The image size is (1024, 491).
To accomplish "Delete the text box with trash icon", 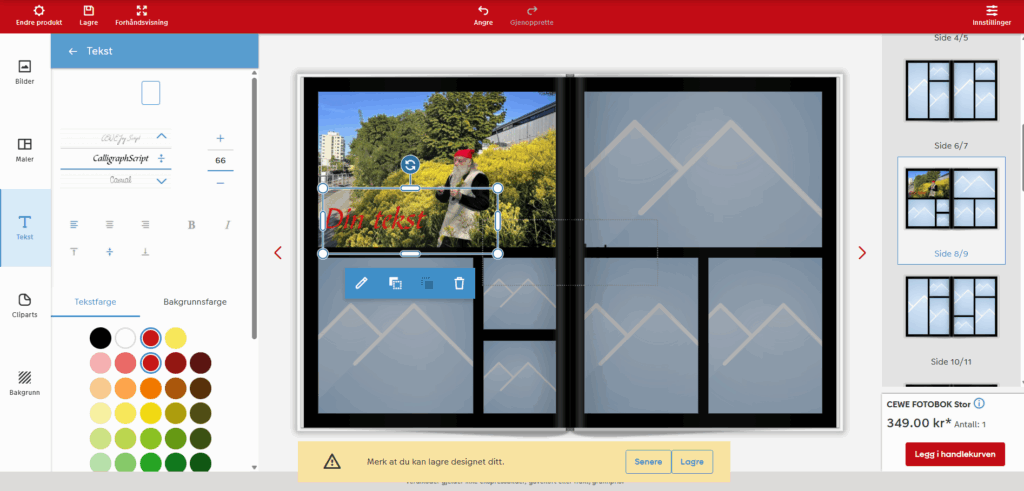I will 459,283.
